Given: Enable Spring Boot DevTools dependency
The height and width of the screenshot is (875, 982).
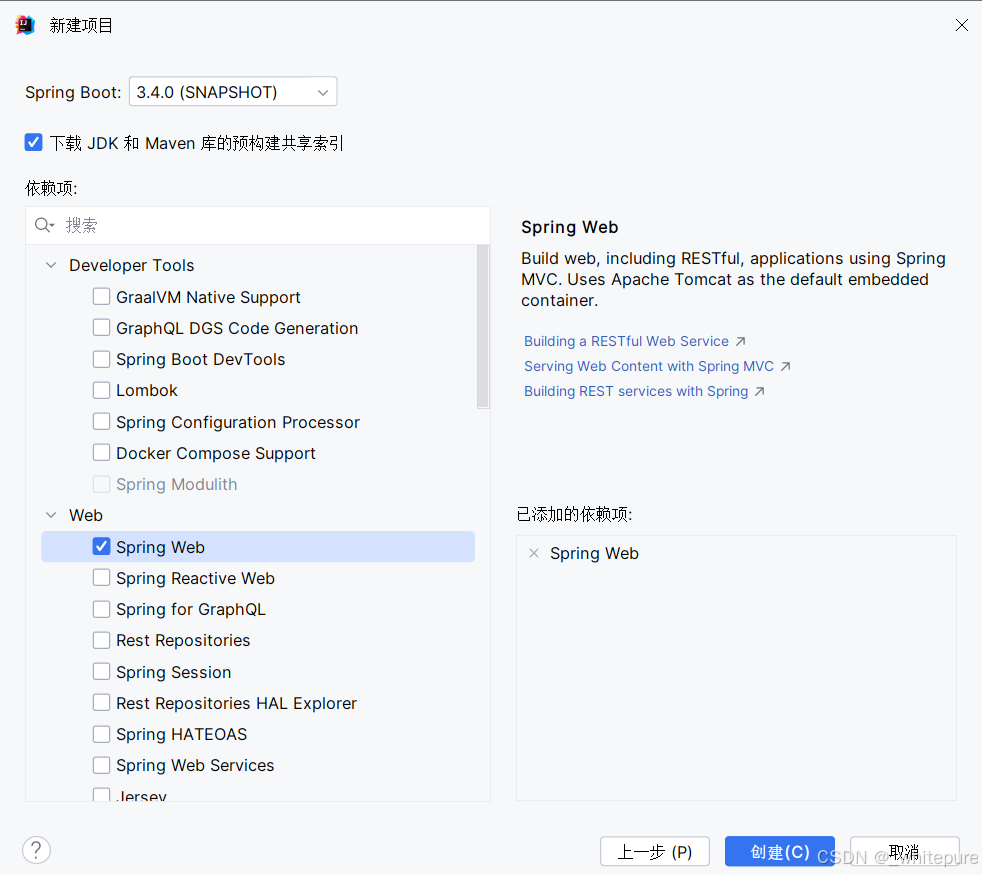Looking at the screenshot, I should coord(101,359).
